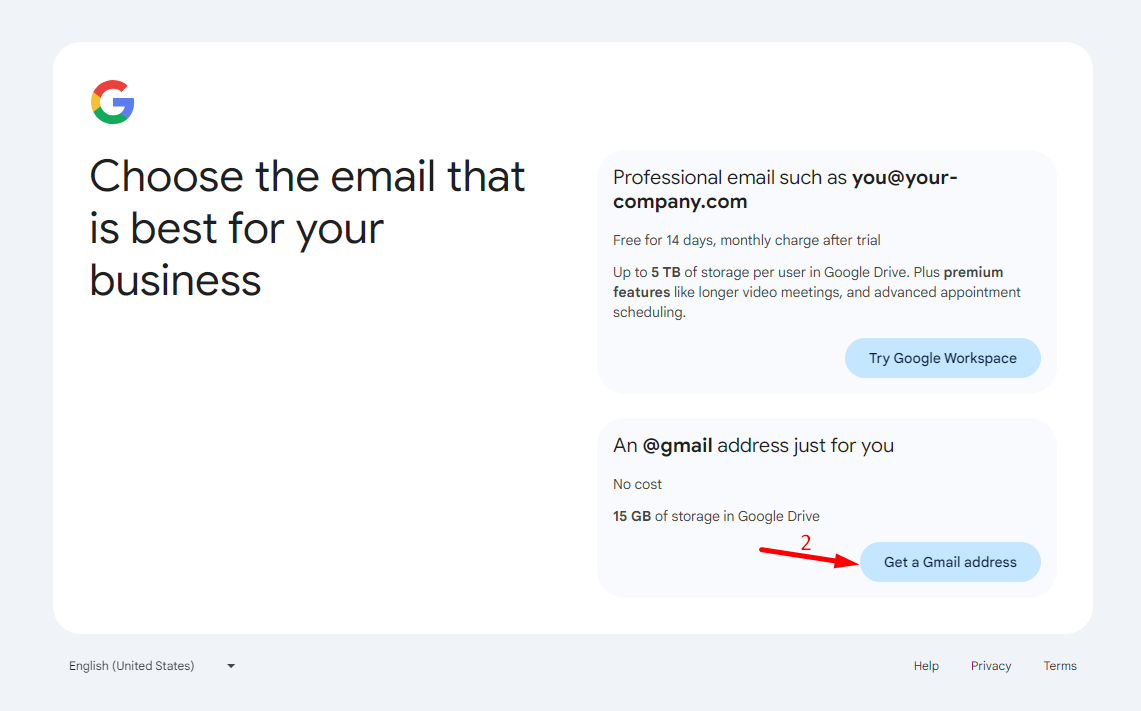Image resolution: width=1141 pixels, height=711 pixels.
Task: Click the 'No cost' label
Action: click(x=637, y=484)
